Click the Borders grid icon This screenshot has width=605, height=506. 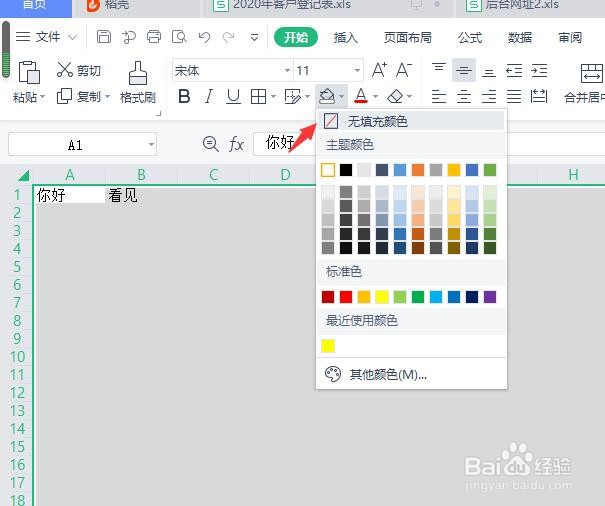click(x=258, y=96)
